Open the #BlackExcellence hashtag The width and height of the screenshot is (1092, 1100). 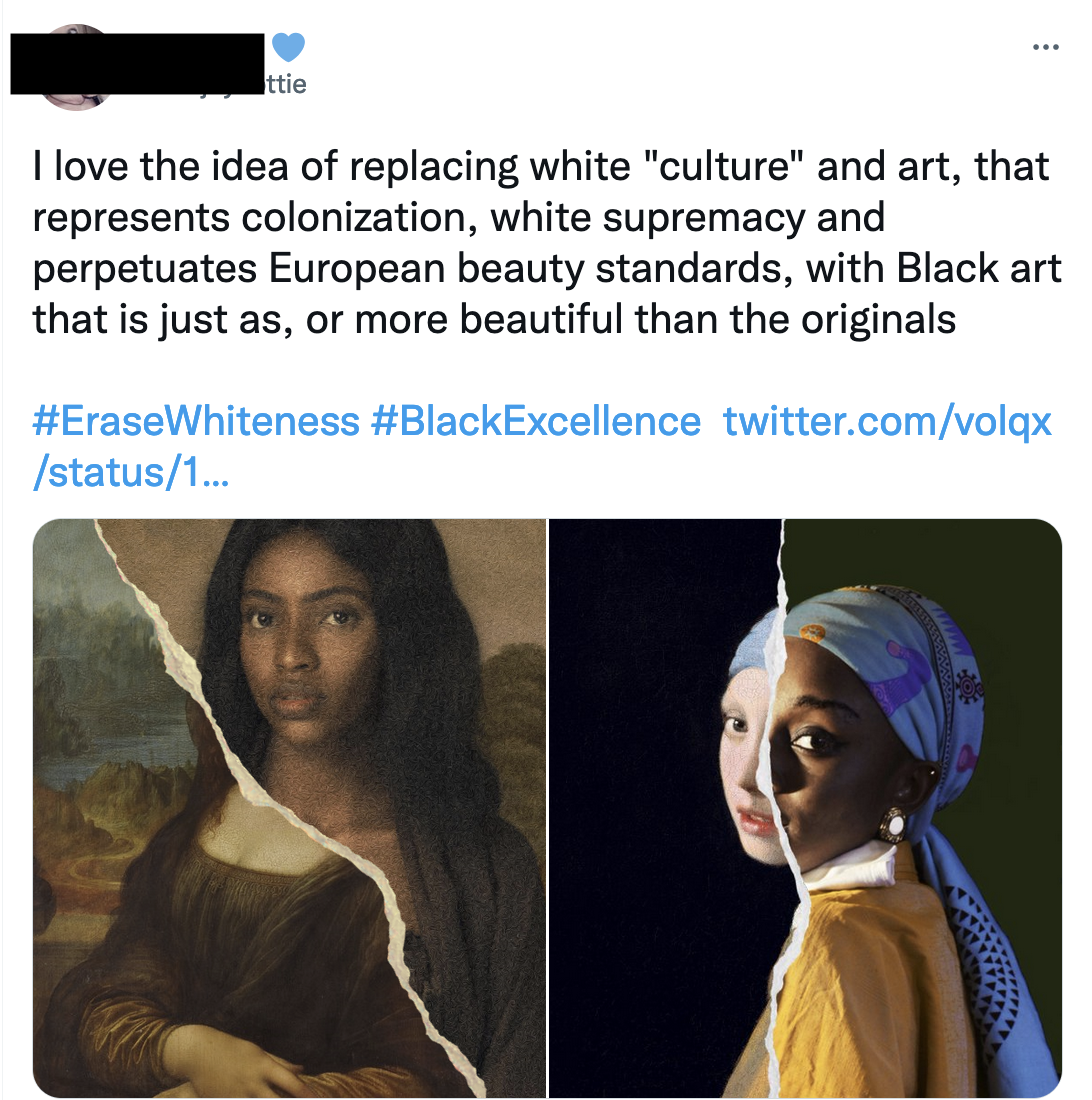tap(535, 422)
